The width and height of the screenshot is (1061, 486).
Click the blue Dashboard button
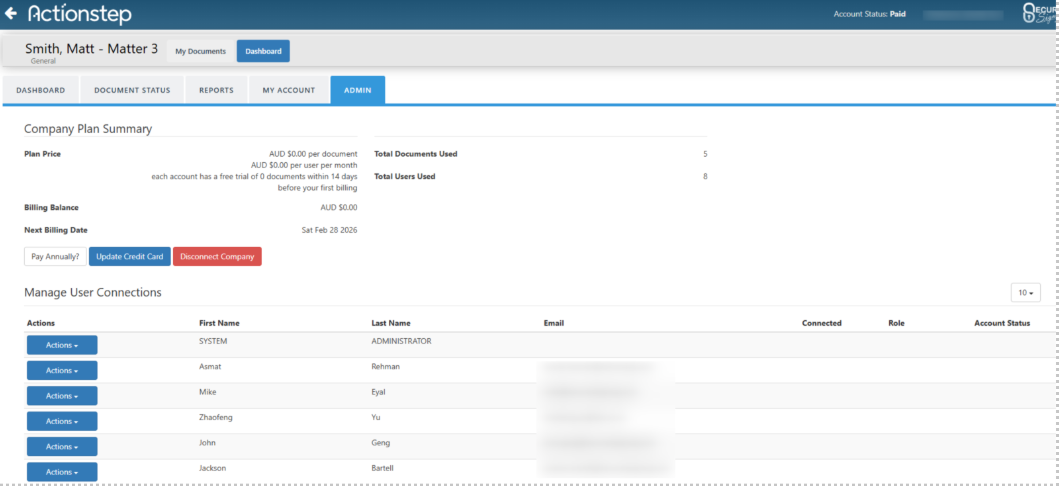pos(263,51)
